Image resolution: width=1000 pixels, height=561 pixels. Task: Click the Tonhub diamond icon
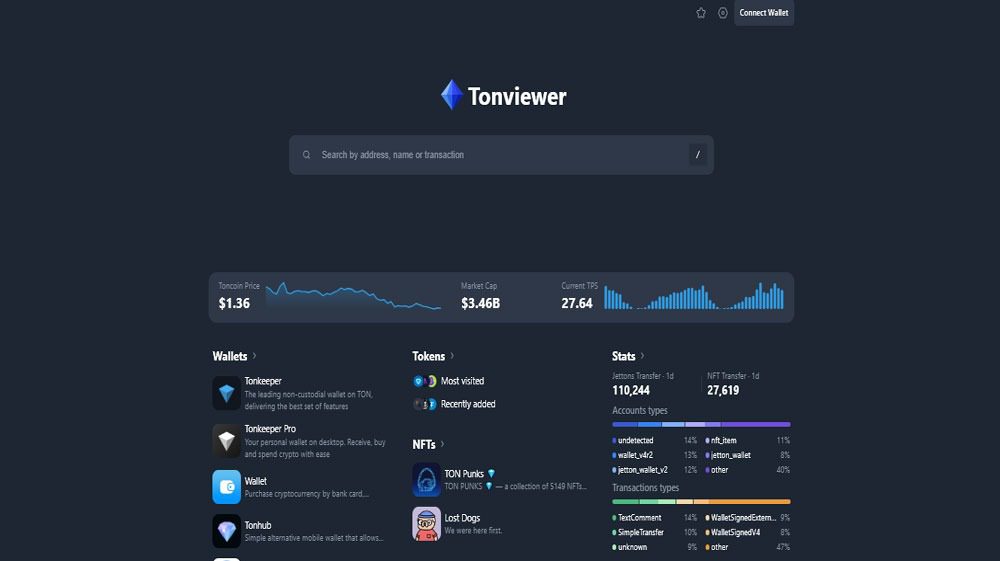point(226,531)
